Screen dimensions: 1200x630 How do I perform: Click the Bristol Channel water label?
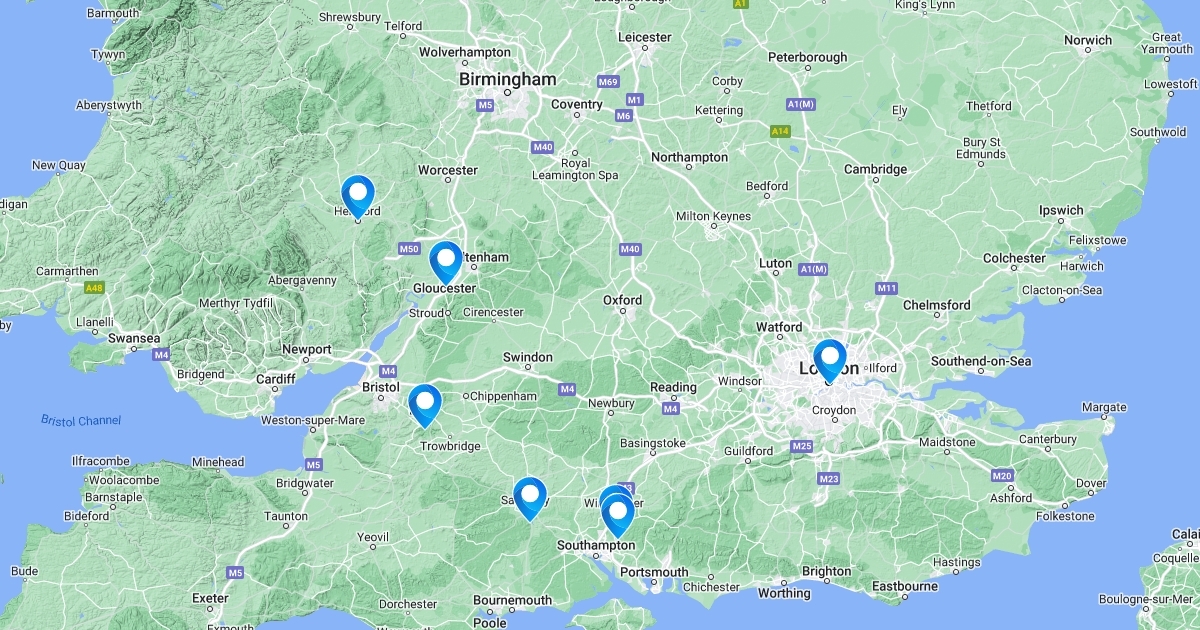(x=81, y=421)
